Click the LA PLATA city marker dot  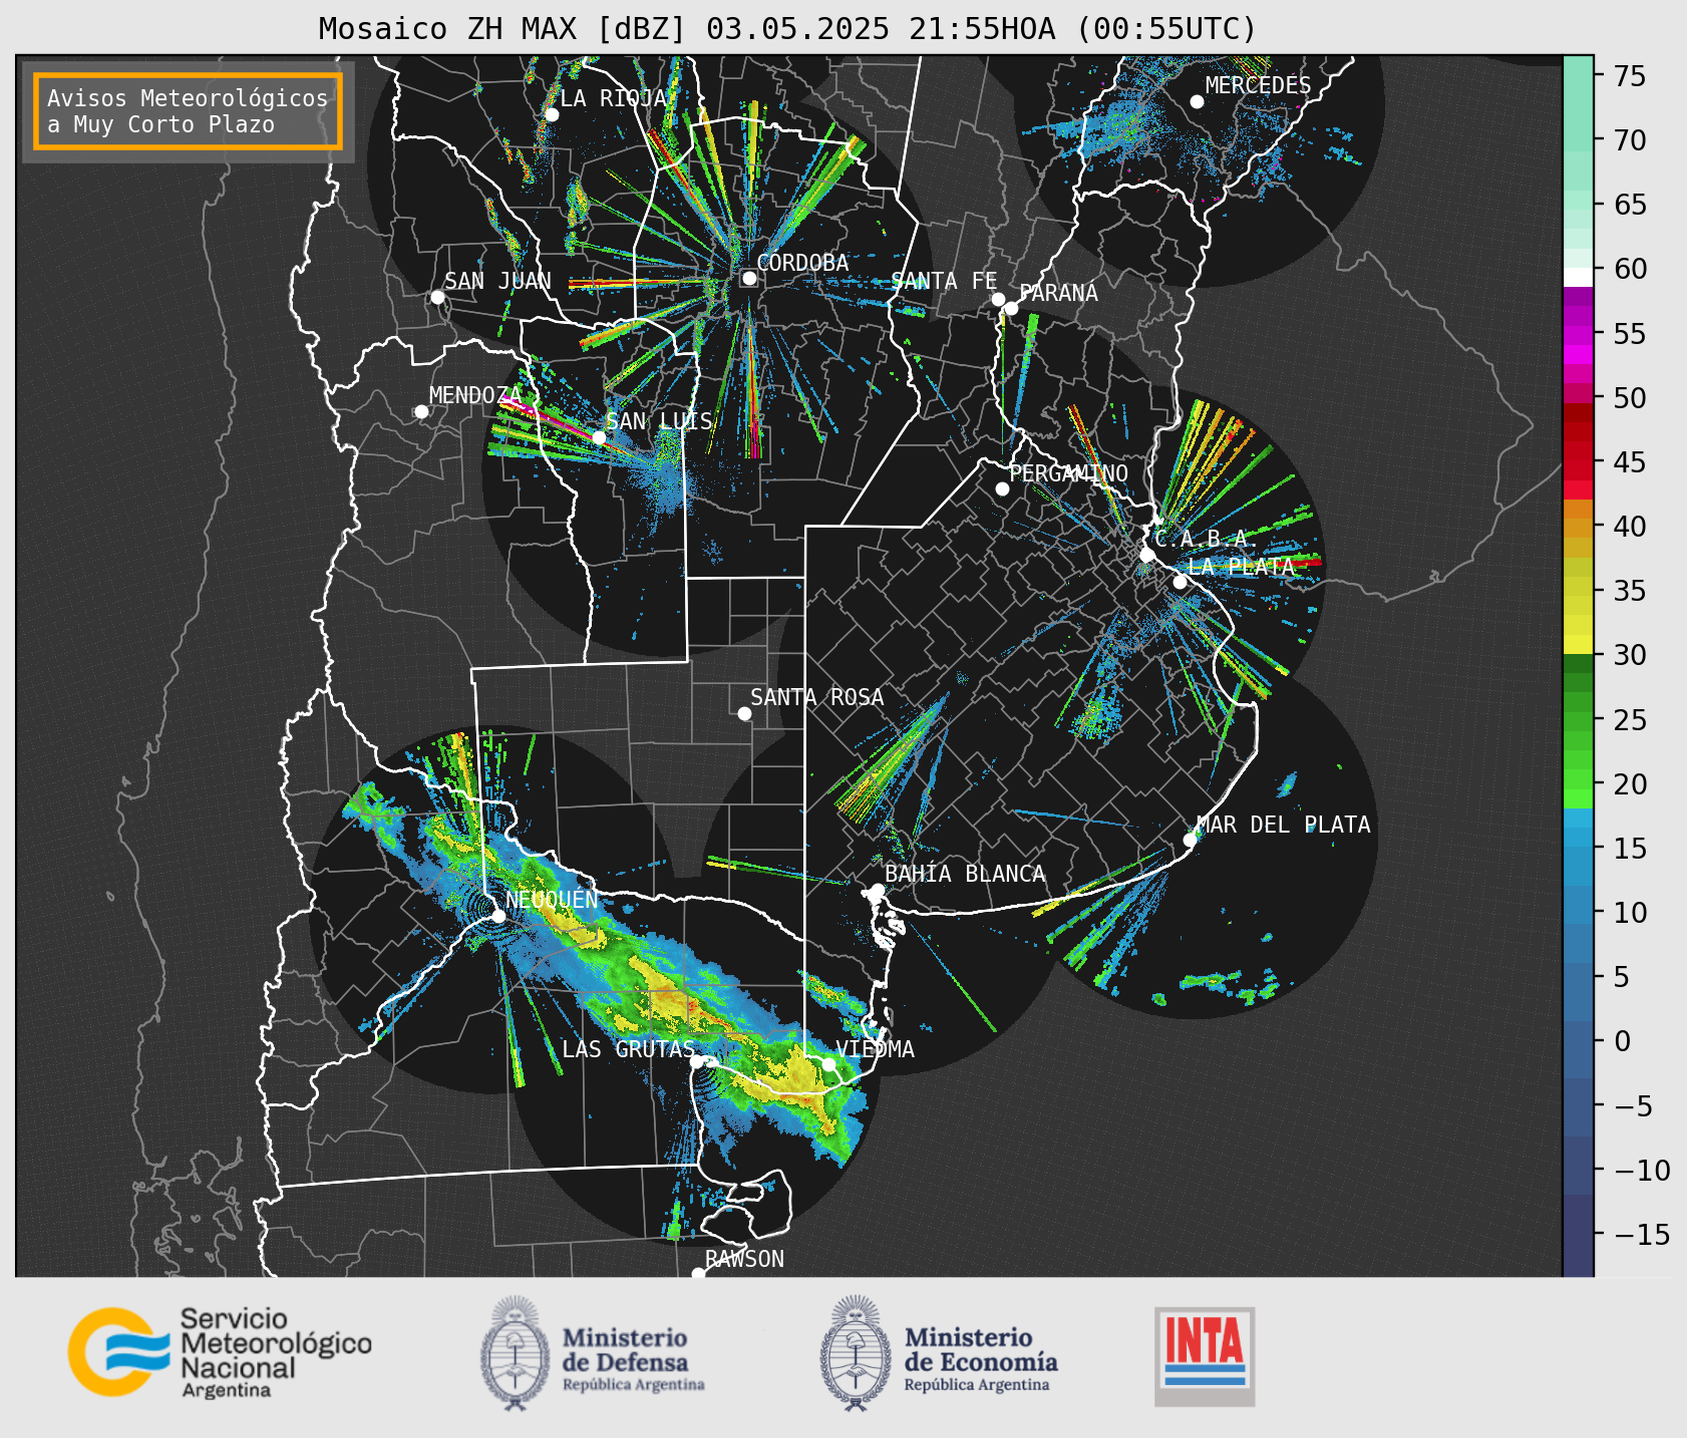click(1180, 582)
